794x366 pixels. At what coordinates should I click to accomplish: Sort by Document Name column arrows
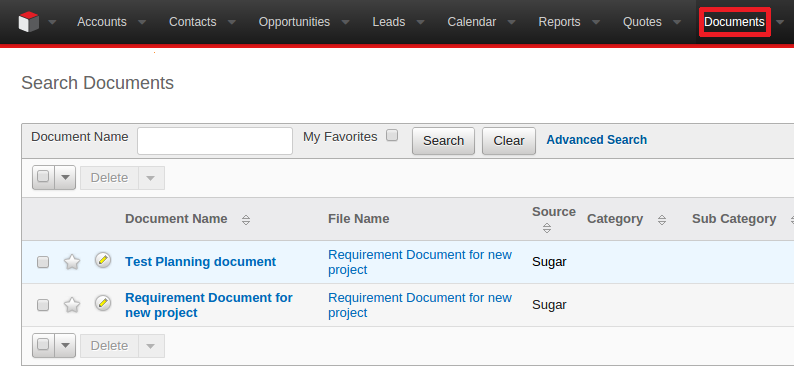tap(246, 220)
